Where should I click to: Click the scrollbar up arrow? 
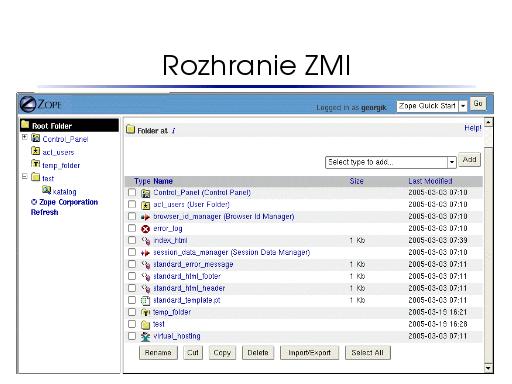[x=488, y=122]
